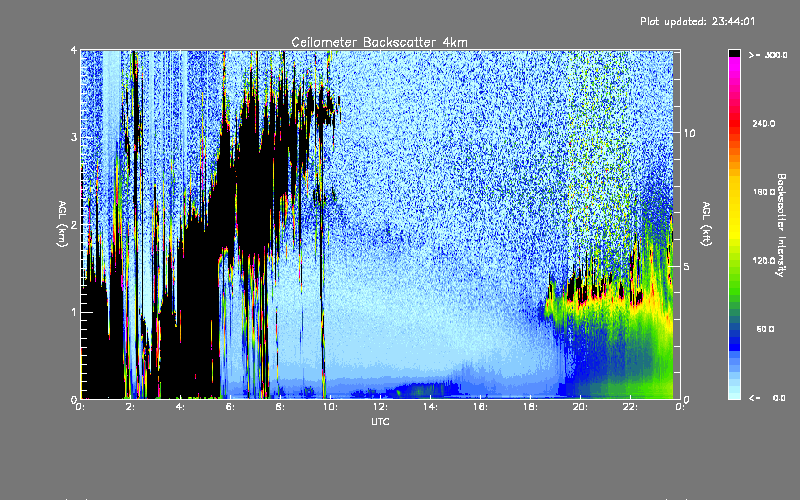Click the '4:' UTC tick label
The image size is (800, 500).
click(180, 407)
